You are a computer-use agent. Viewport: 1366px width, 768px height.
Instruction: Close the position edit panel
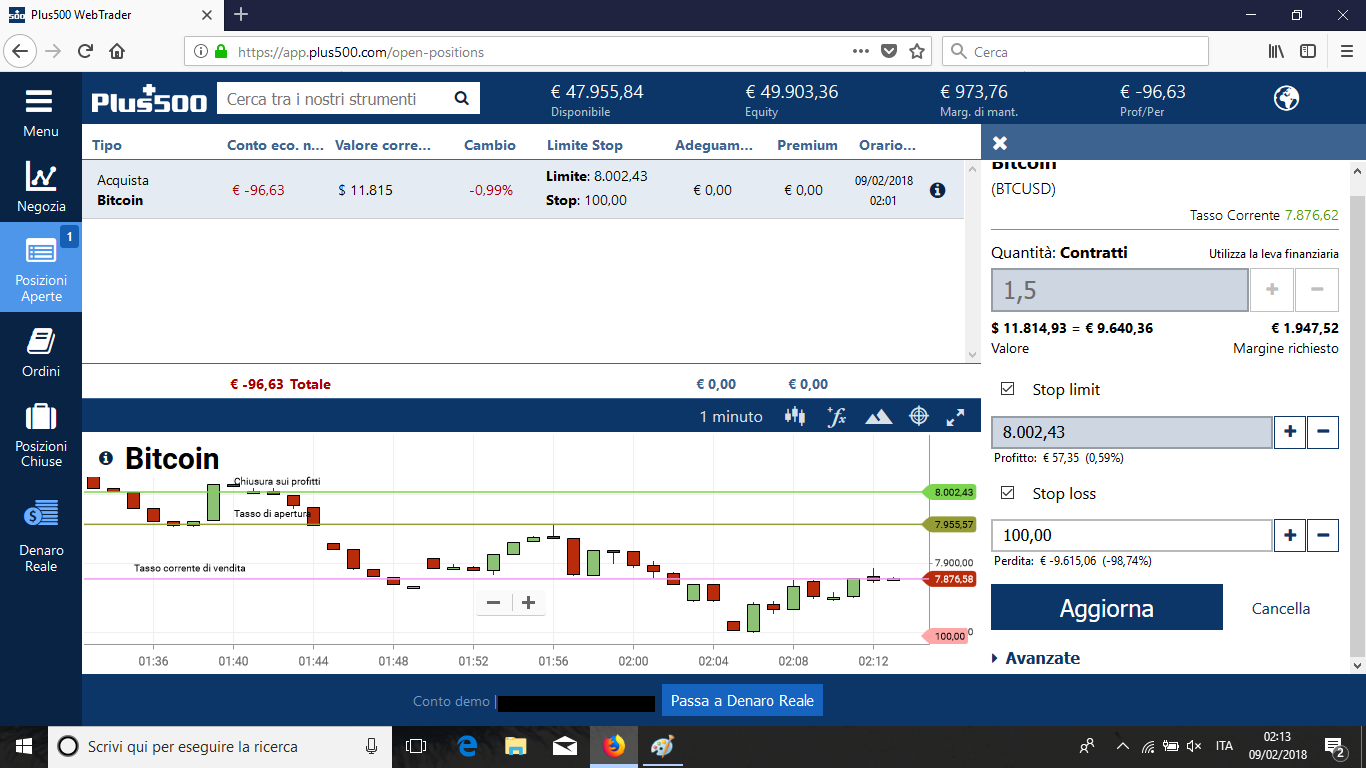(1000, 143)
